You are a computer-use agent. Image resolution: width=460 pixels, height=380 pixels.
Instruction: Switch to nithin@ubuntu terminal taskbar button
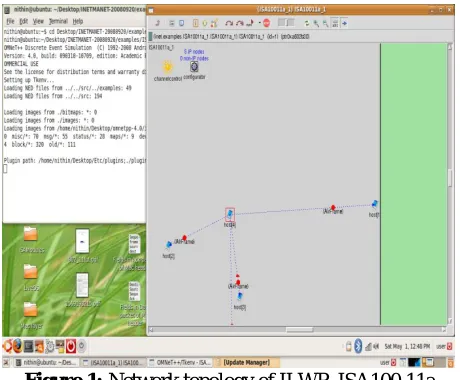[46, 362]
